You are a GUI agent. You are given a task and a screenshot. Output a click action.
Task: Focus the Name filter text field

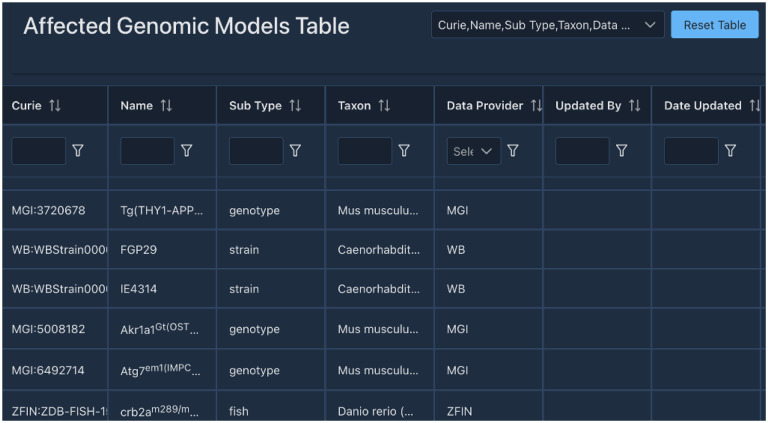coord(147,151)
